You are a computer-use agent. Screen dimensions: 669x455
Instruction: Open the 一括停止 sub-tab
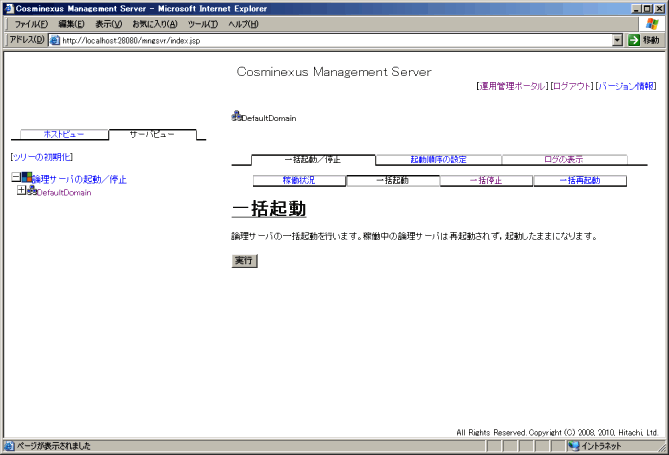pos(486,181)
